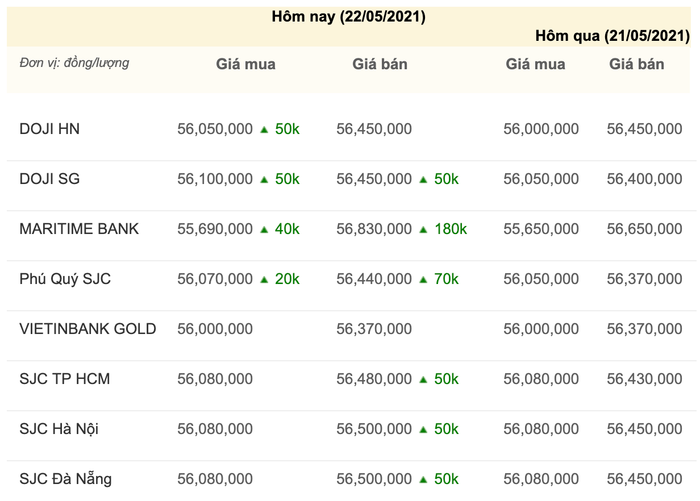Click DOJI SG yesterday's sell price 56,400,000
The image size is (700, 501).
pyautogui.click(x=644, y=179)
